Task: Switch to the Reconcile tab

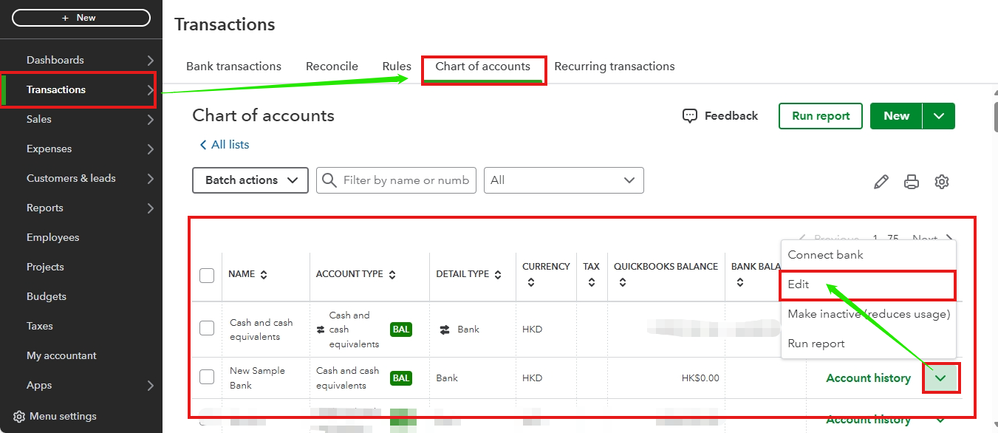Action: (332, 66)
